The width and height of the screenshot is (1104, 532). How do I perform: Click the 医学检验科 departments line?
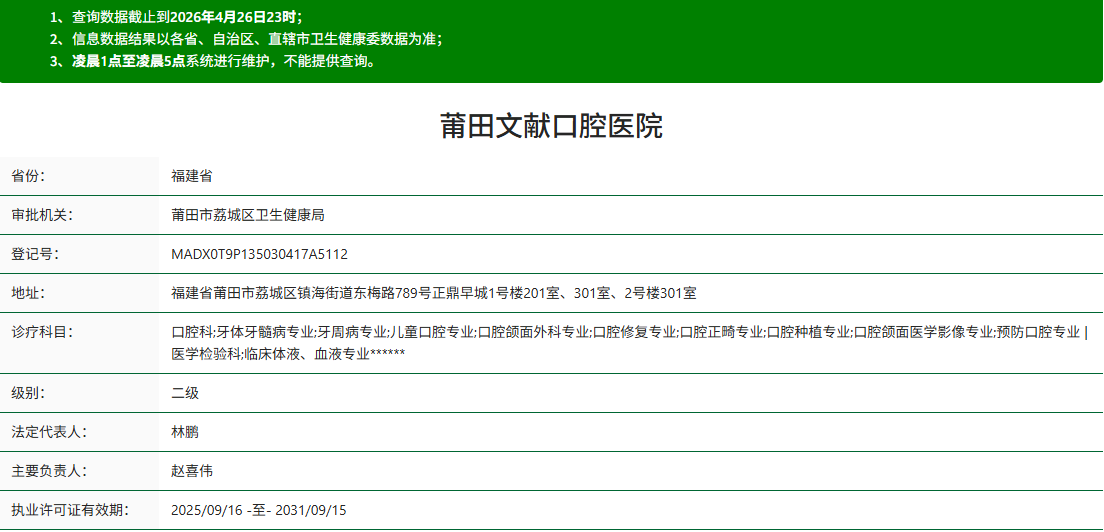[288, 354]
